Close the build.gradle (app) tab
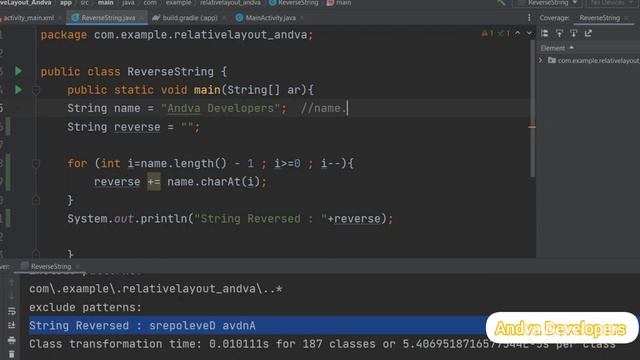 coord(224,18)
